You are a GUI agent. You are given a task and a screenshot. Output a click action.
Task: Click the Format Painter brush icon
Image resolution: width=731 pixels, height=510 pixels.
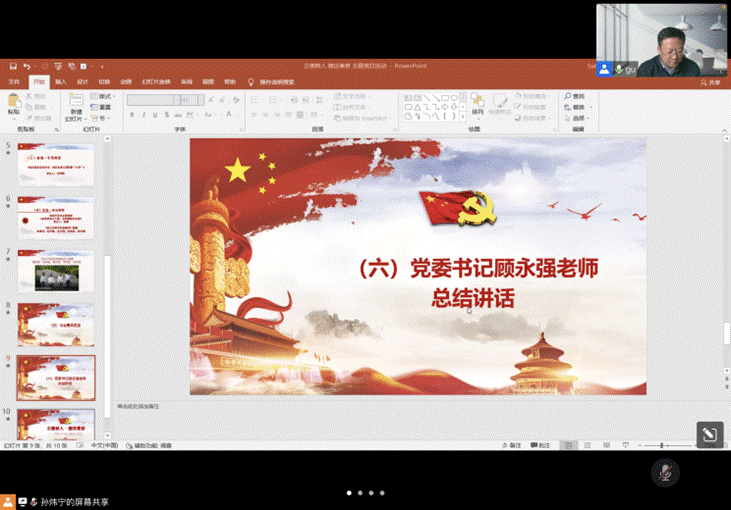pos(30,118)
